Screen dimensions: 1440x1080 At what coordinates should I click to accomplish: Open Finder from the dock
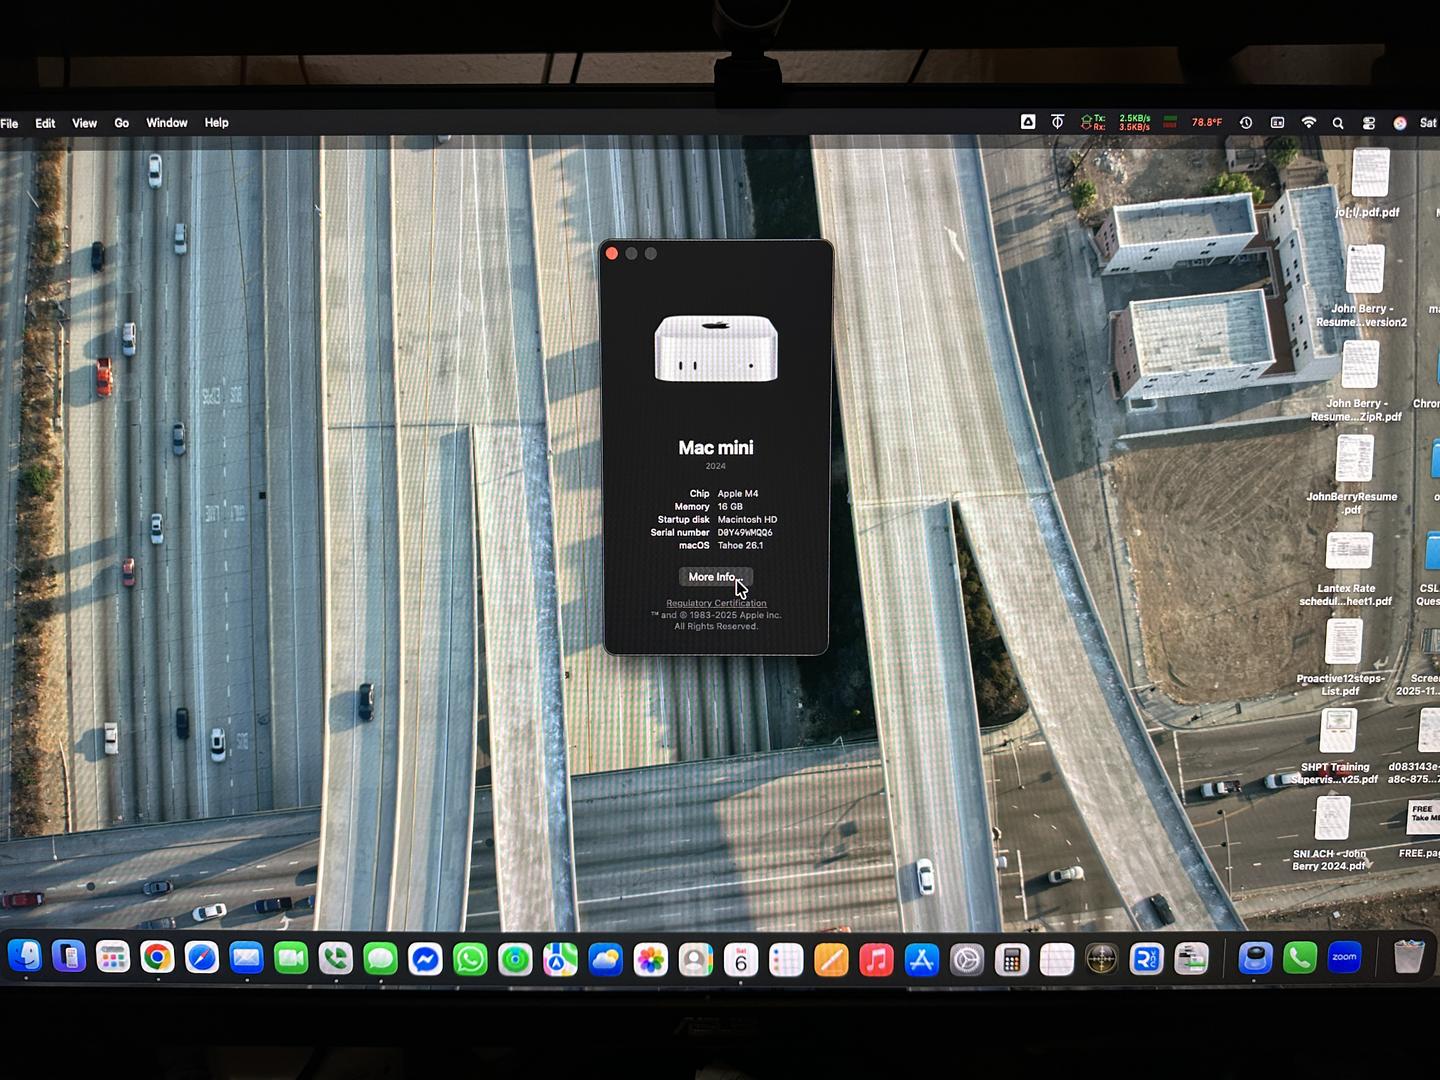pos(25,958)
